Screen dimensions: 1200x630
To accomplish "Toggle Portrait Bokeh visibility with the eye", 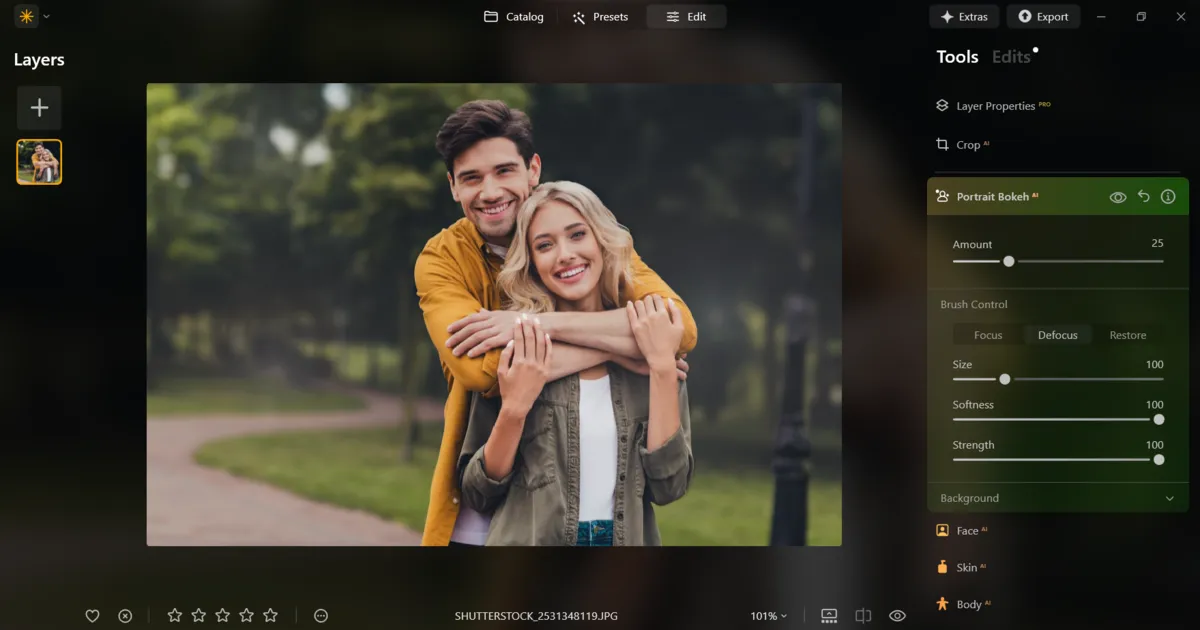I will (x=1118, y=196).
